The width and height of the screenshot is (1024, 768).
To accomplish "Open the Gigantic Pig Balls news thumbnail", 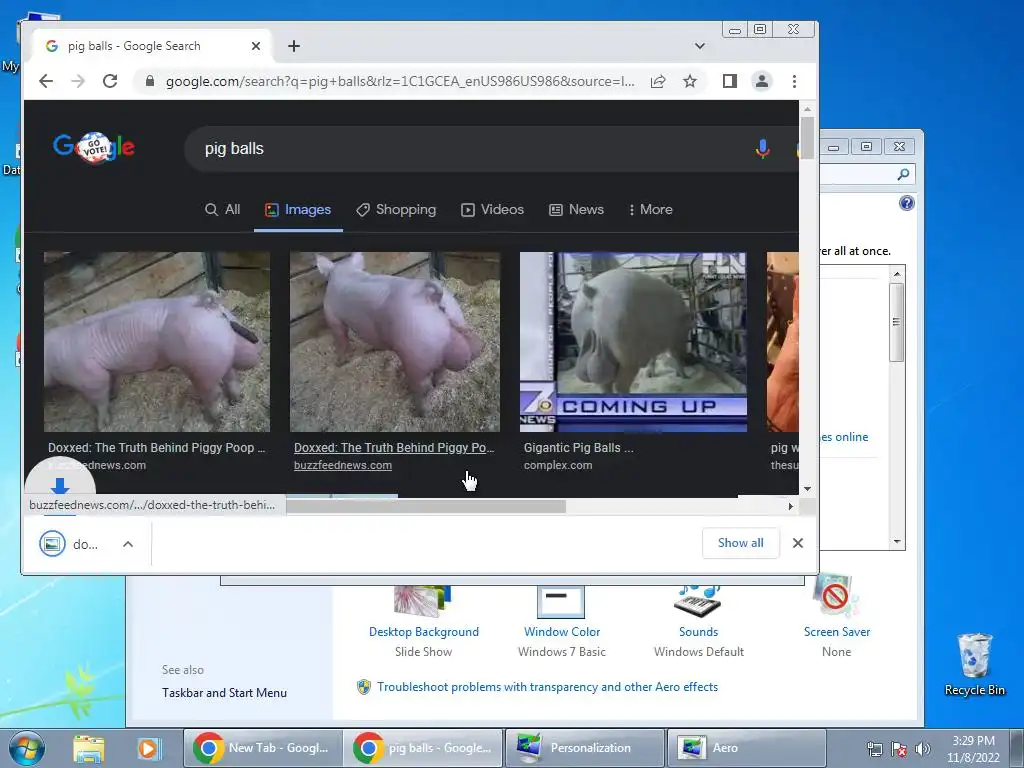I will [633, 342].
